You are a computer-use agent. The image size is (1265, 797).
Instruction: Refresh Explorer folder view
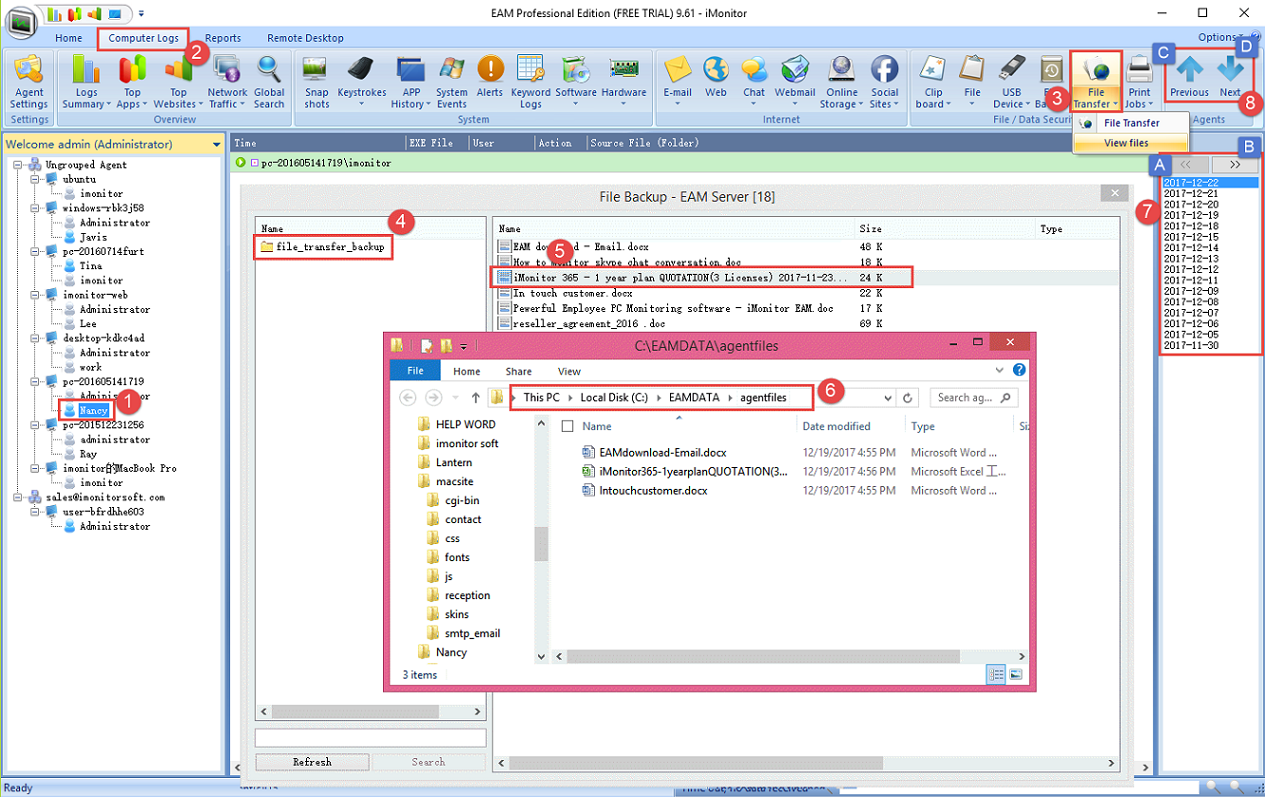click(x=907, y=398)
